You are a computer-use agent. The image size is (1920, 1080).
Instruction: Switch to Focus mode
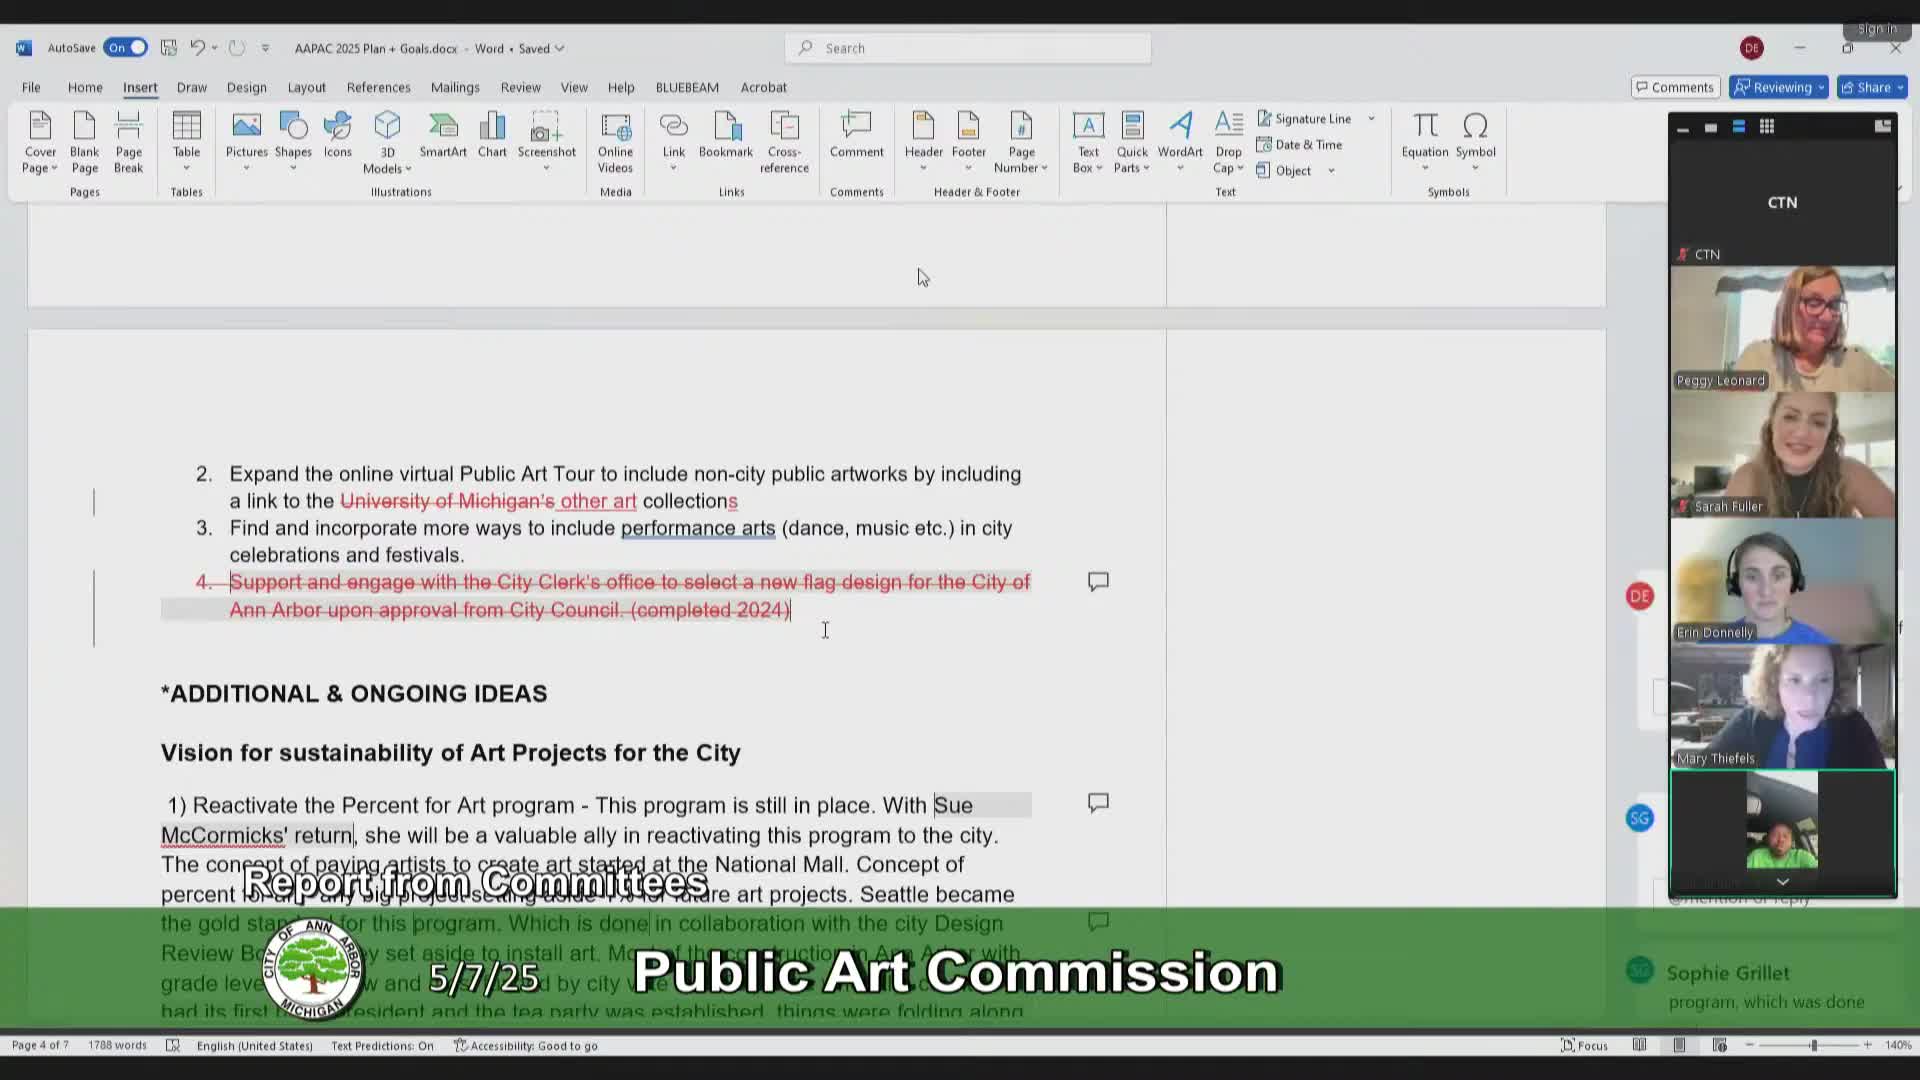click(x=1584, y=1046)
